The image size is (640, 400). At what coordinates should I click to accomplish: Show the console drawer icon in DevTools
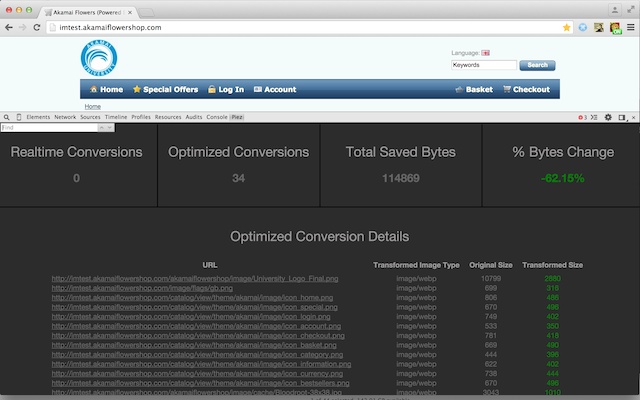tap(594, 117)
